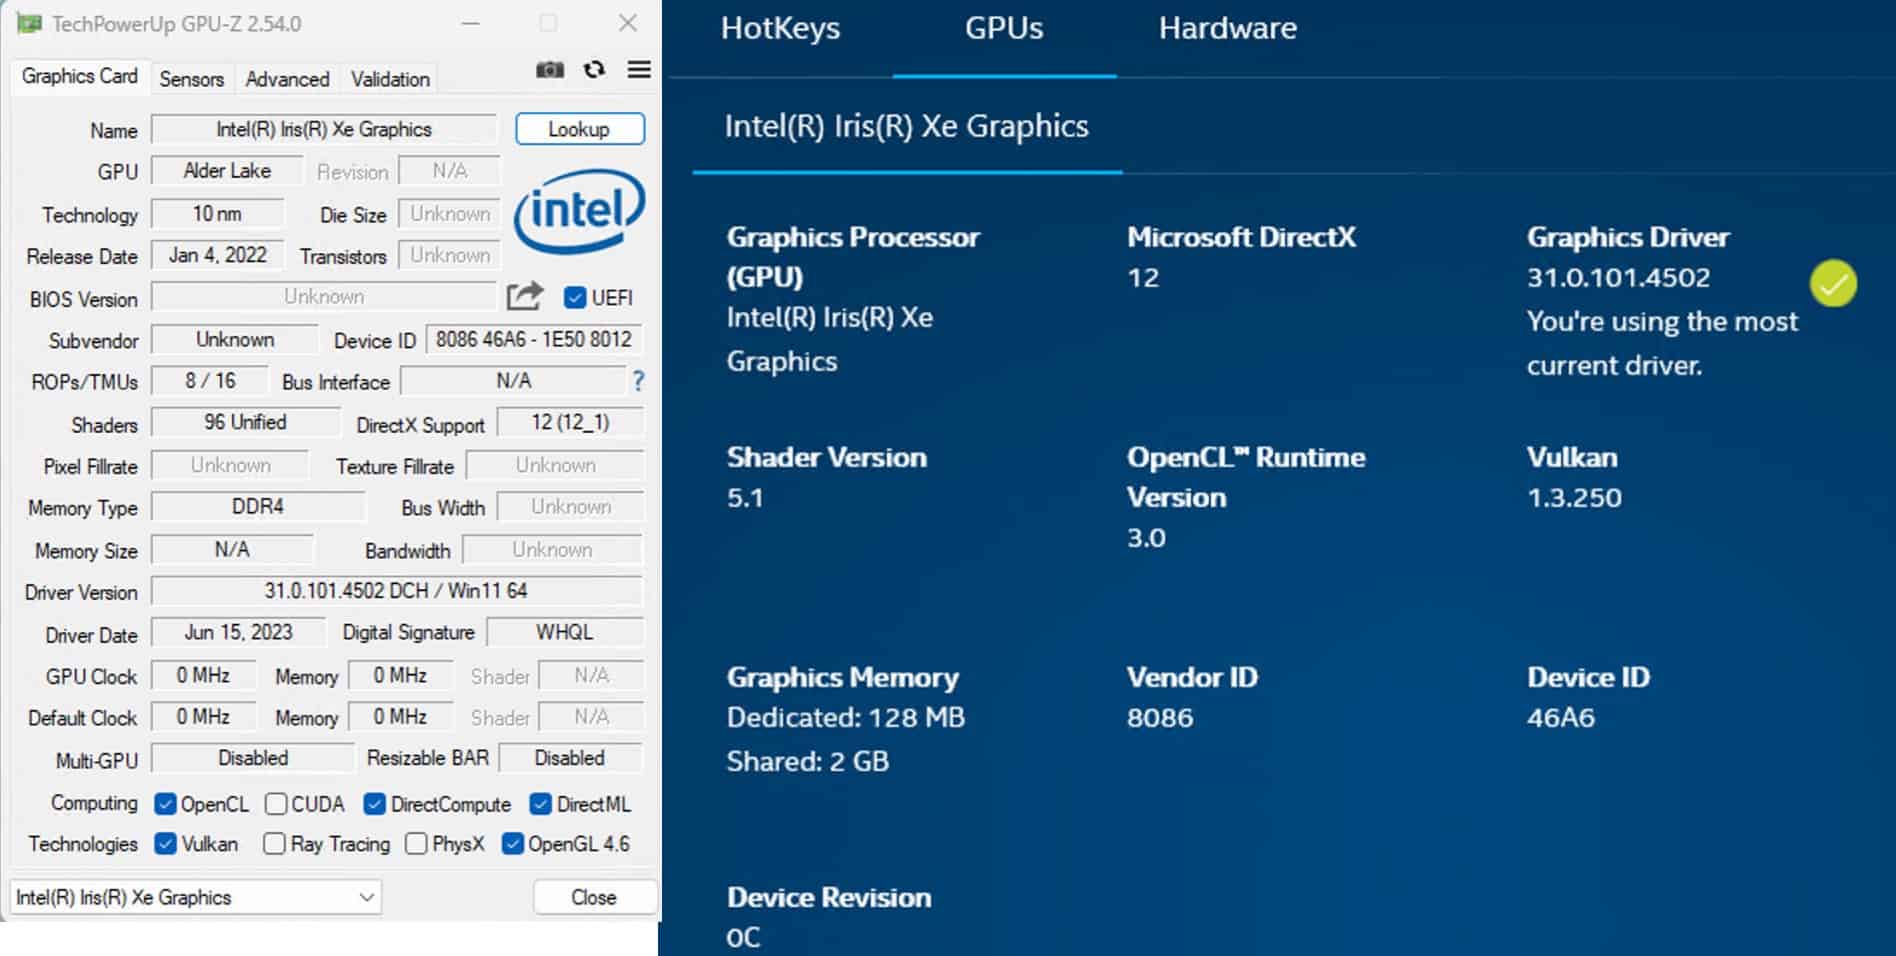Click the refresh icon in GPU-Z
Viewport: 1896px width, 956px height.
[x=594, y=70]
